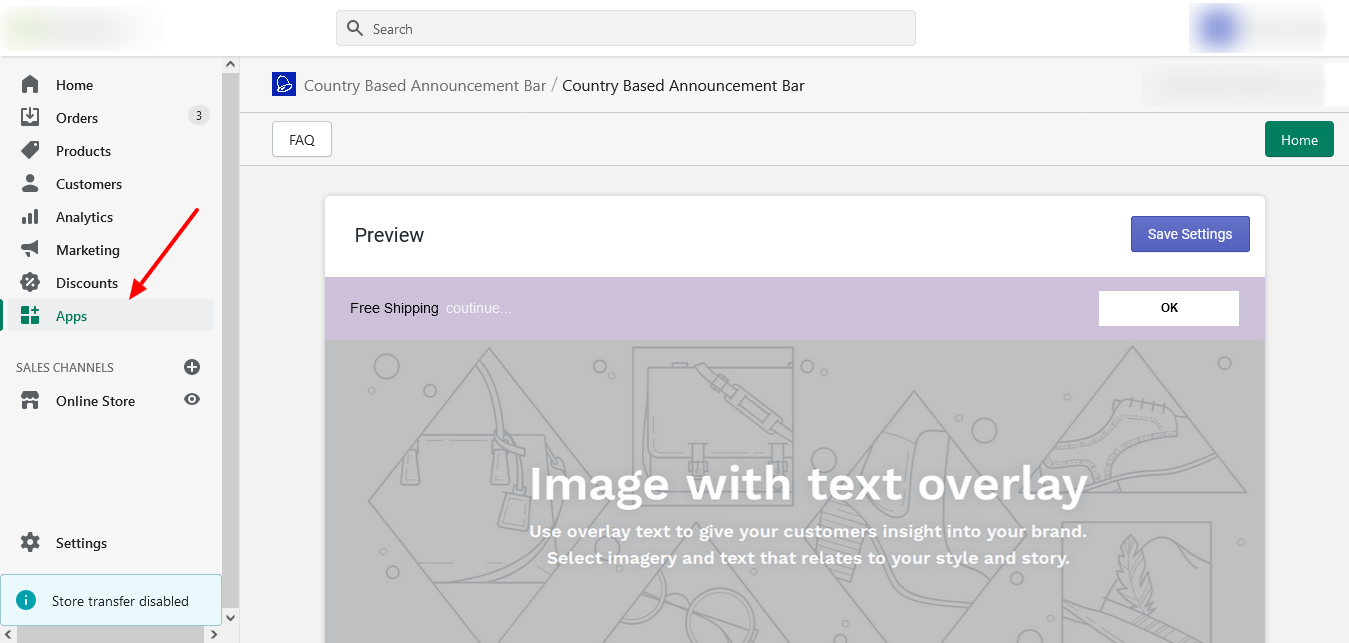Select the Customers person icon

(x=30, y=184)
